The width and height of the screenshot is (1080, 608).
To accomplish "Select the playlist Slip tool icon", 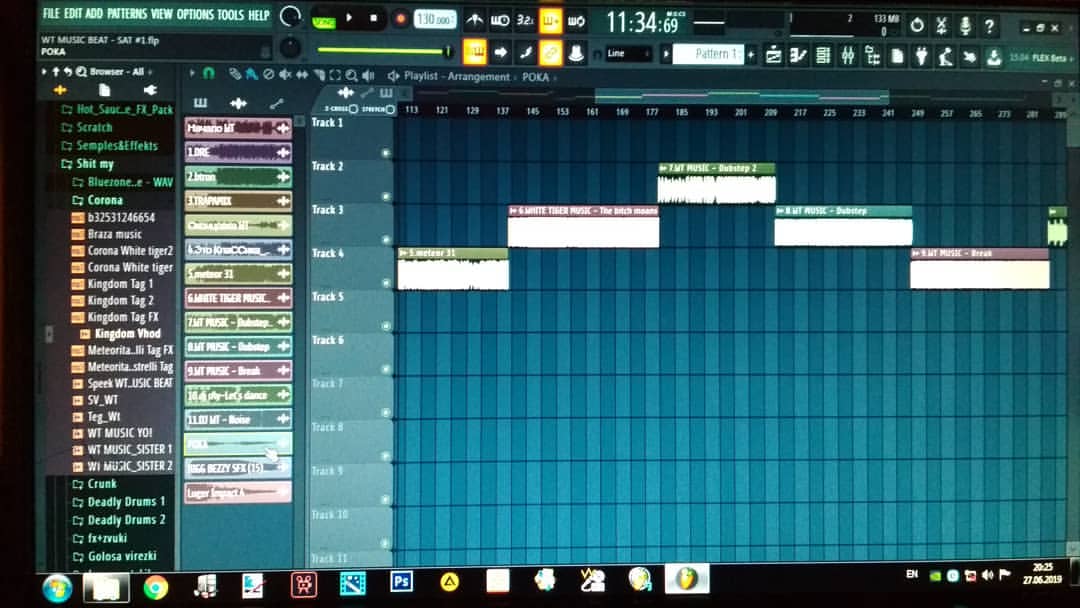I will pyautogui.click(x=302, y=74).
